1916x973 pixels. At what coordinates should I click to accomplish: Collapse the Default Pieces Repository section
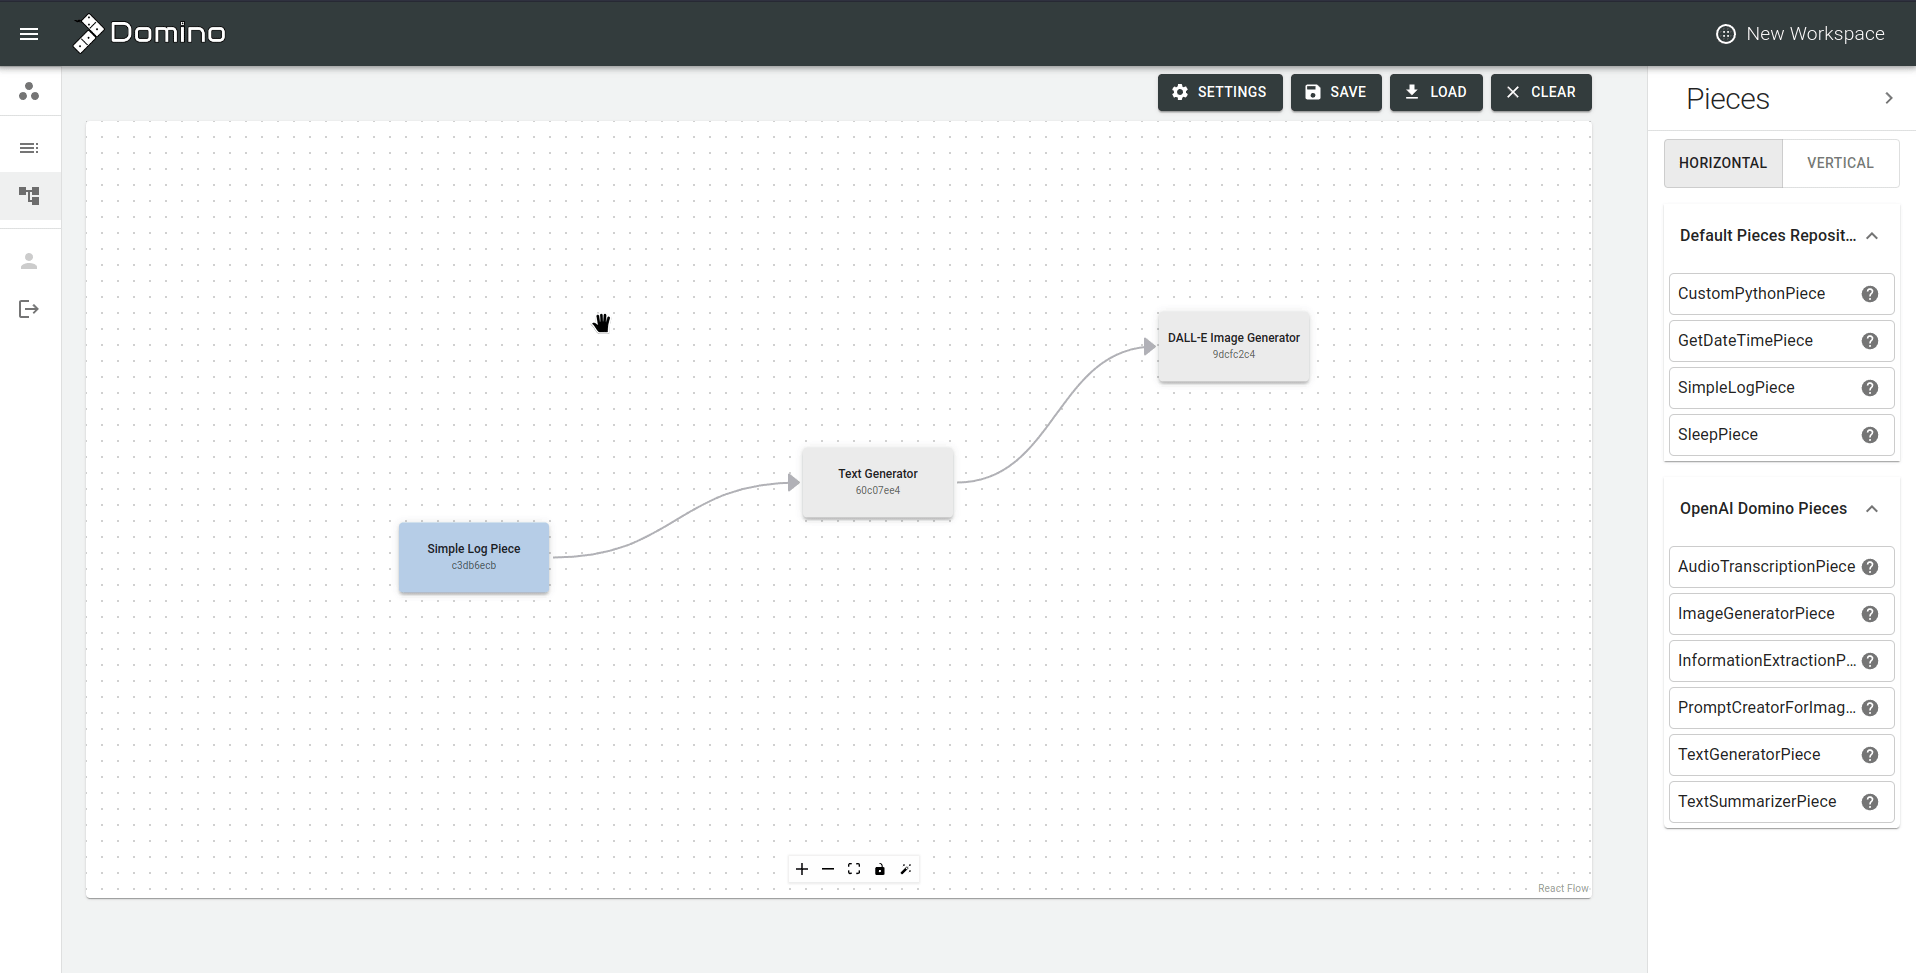(1872, 236)
